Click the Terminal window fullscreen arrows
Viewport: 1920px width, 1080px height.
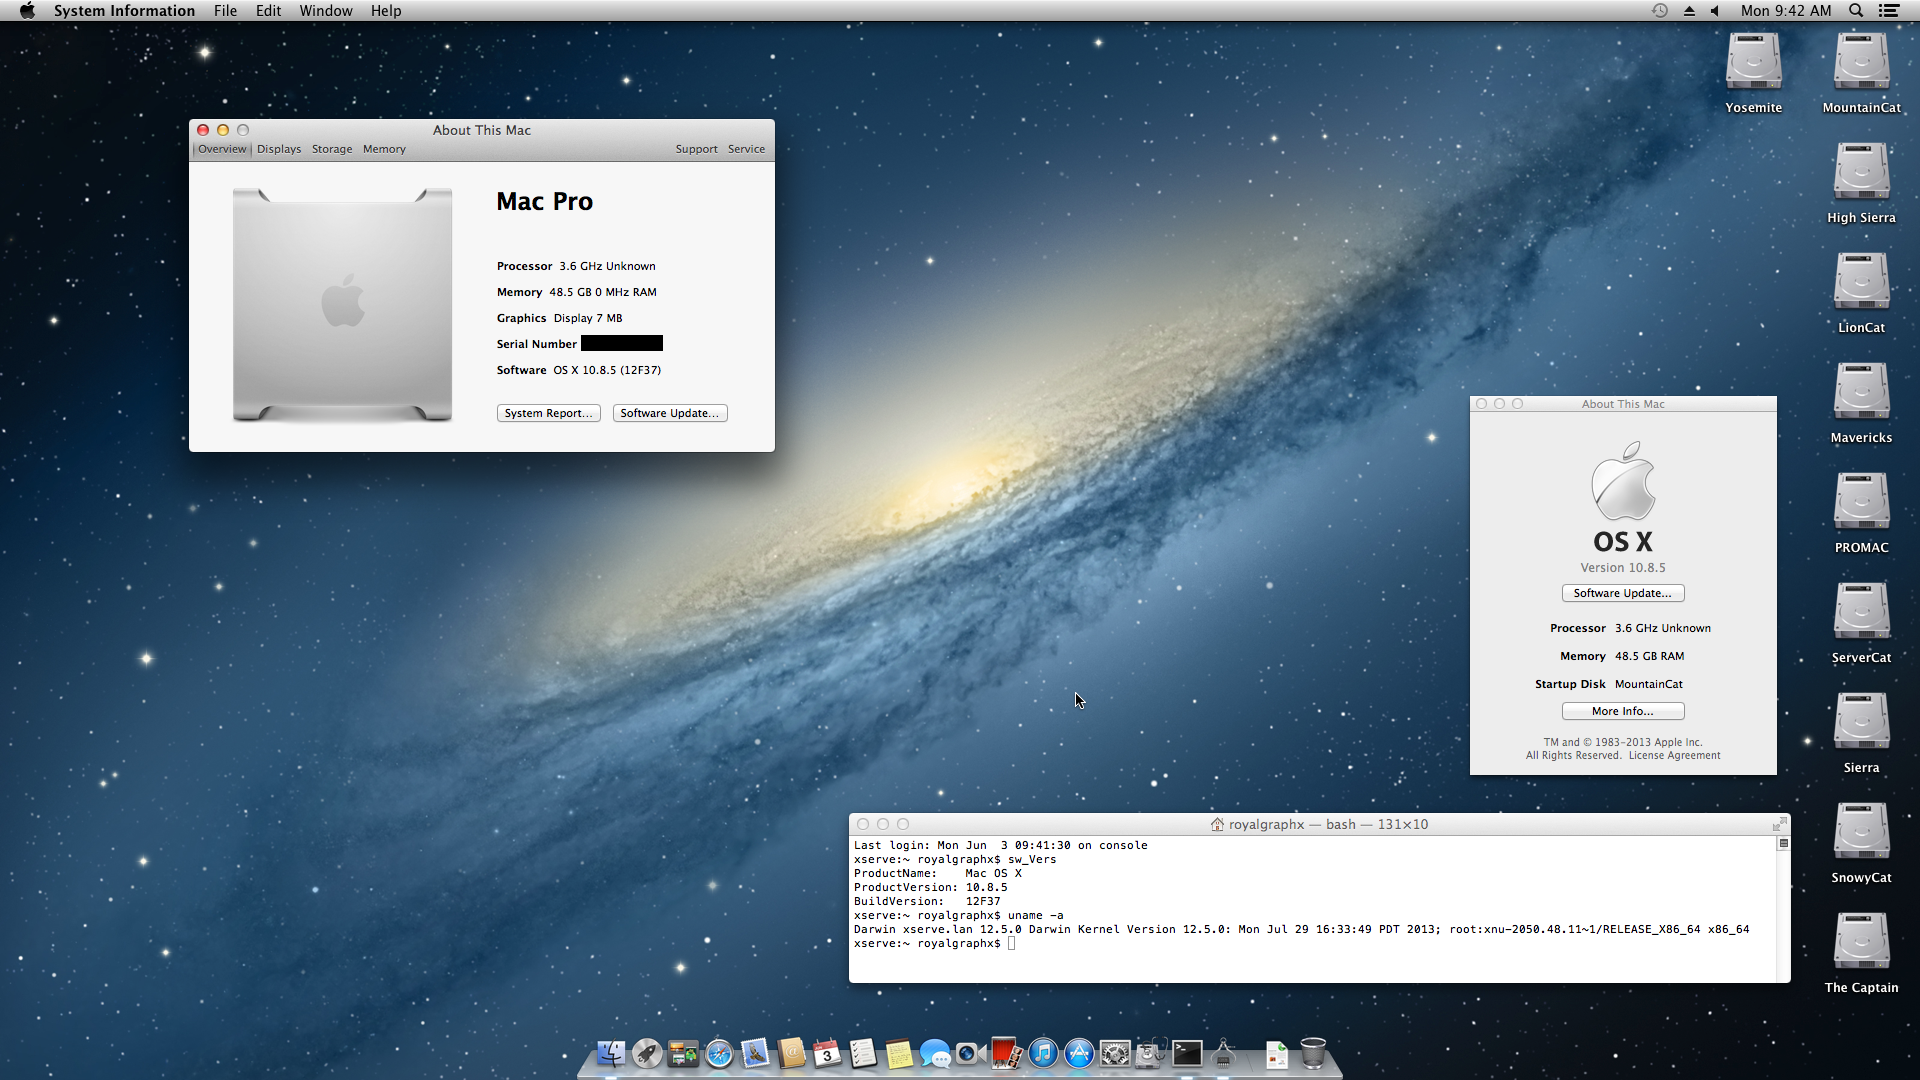[1779, 823]
